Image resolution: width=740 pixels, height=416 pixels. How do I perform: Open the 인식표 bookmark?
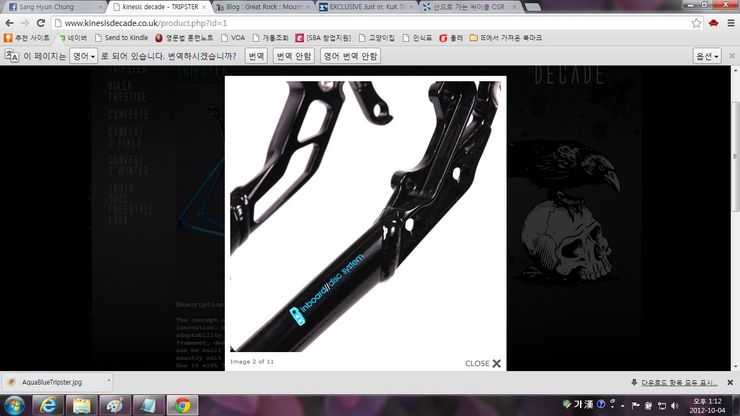[x=417, y=38]
